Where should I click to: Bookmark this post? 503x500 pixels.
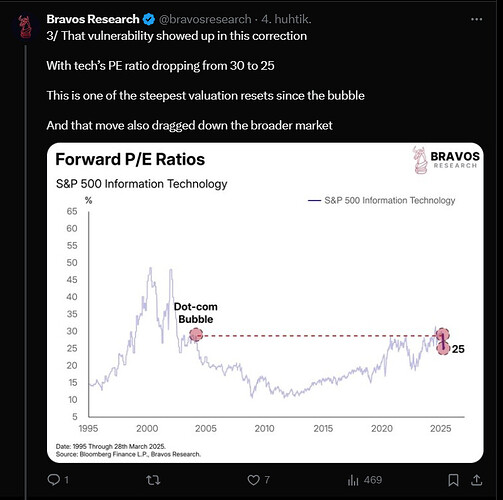pyautogui.click(x=453, y=480)
